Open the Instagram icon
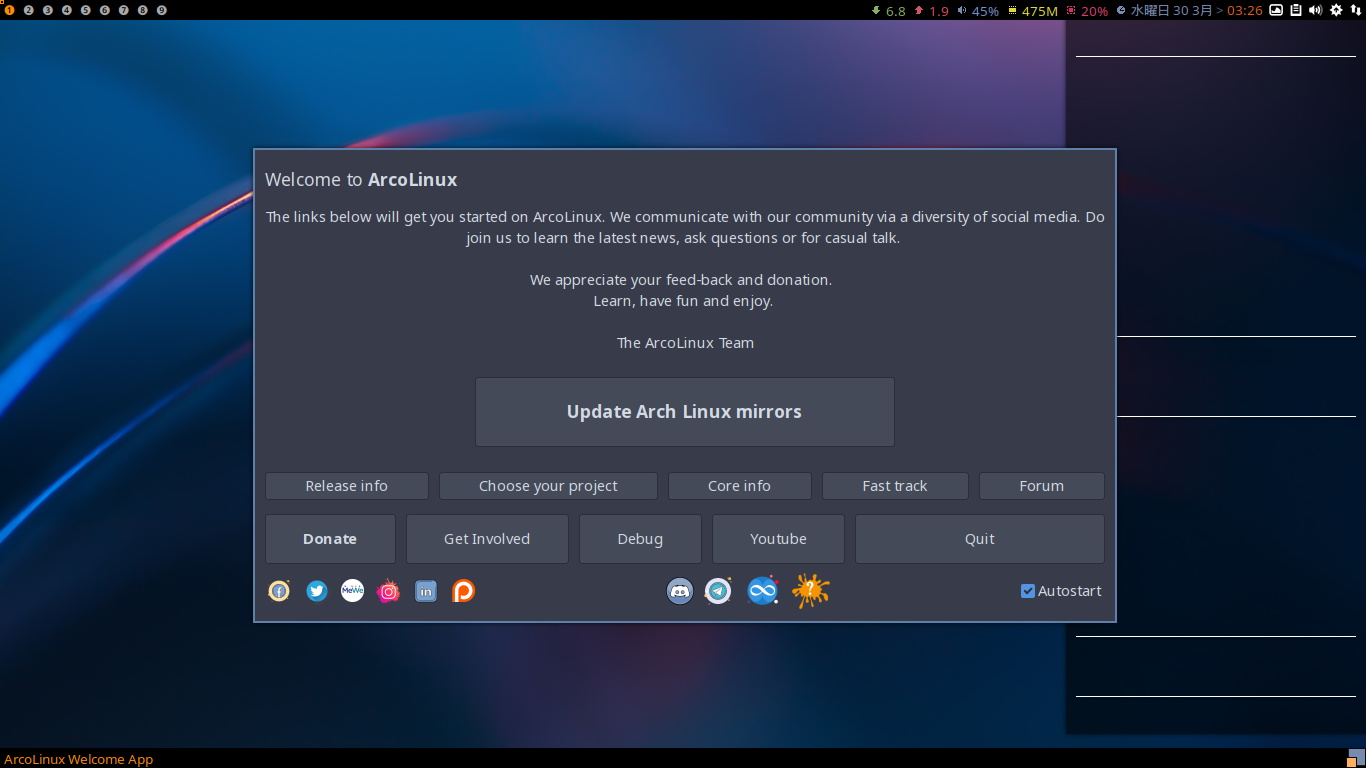Image resolution: width=1366 pixels, height=768 pixels. 388,591
